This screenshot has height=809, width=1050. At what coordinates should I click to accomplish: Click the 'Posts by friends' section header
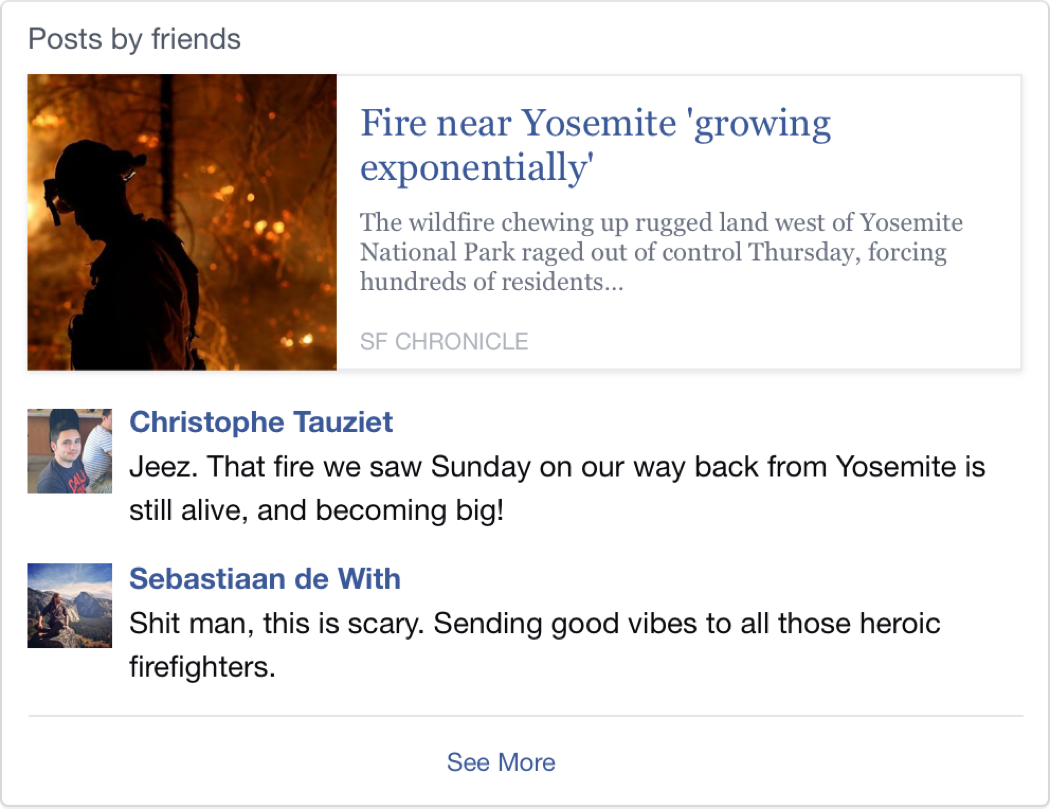click(134, 40)
